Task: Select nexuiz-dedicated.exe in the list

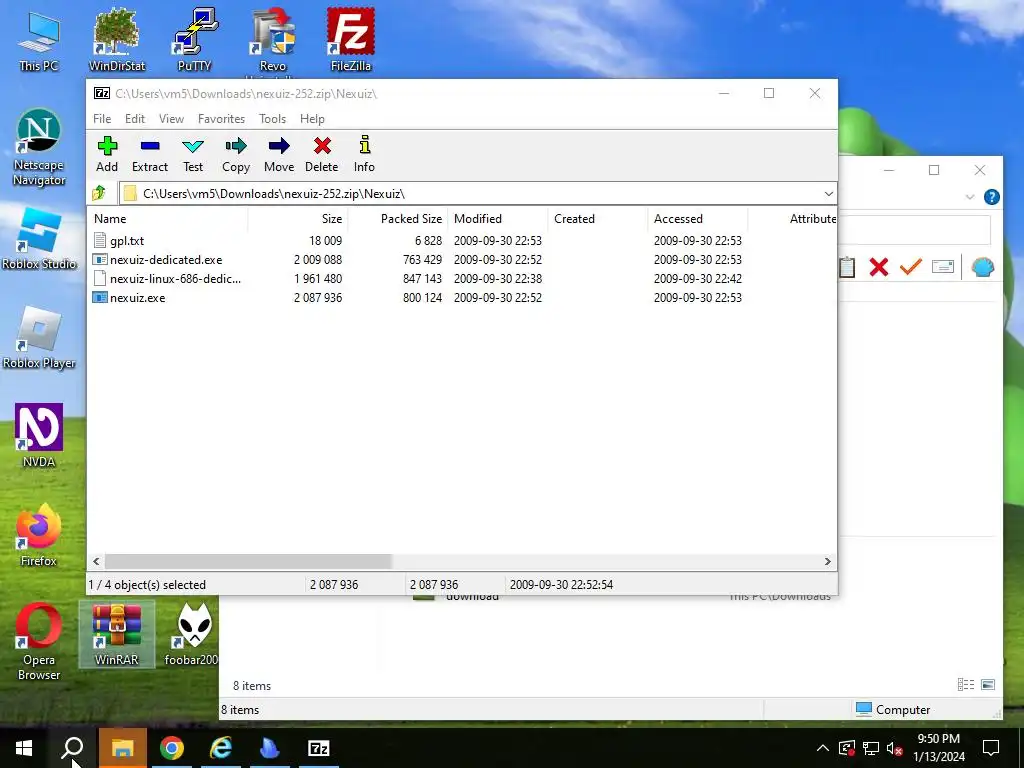Action: click(x=166, y=259)
